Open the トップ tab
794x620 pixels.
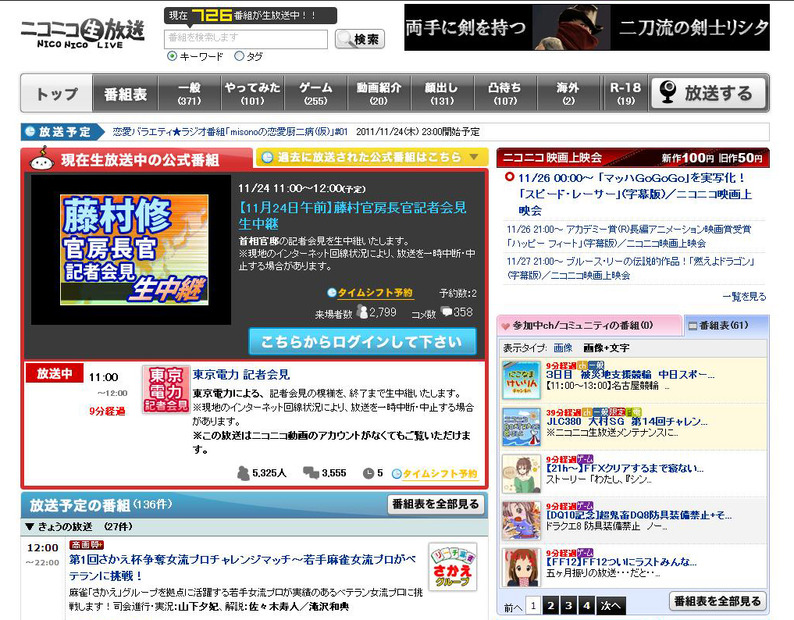[x=57, y=93]
